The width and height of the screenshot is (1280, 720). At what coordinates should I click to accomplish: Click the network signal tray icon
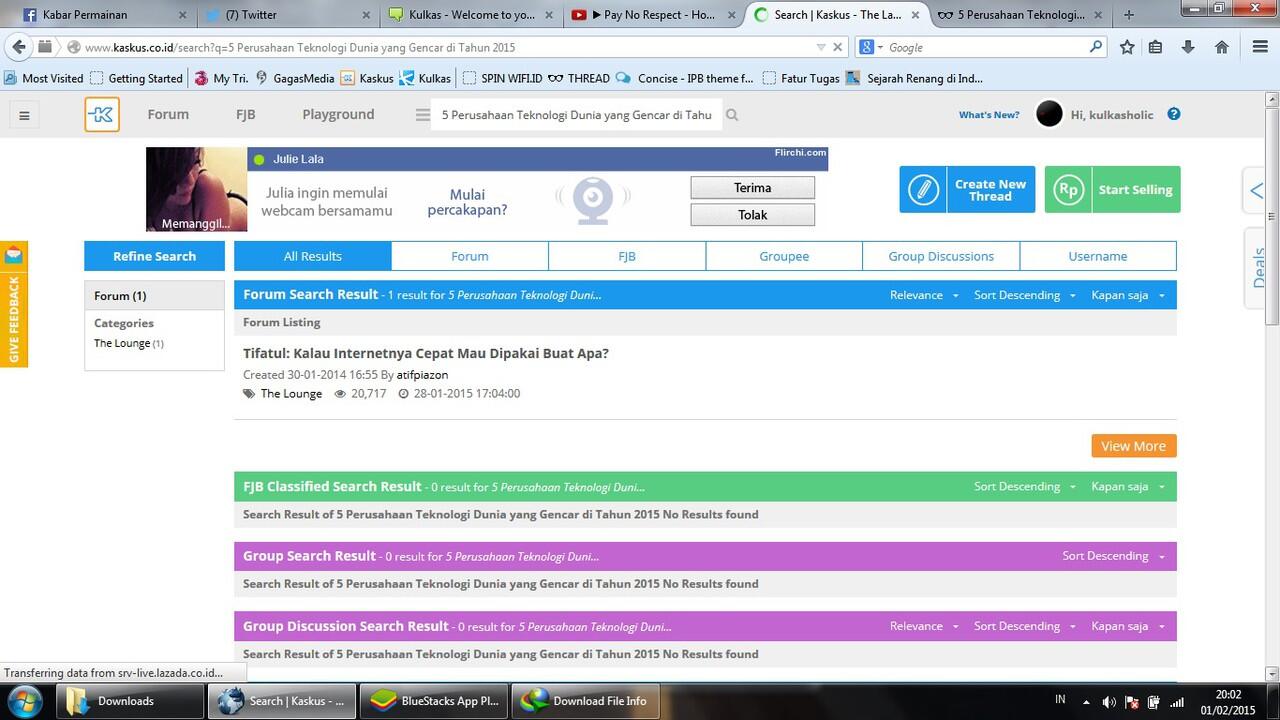(x=1177, y=702)
